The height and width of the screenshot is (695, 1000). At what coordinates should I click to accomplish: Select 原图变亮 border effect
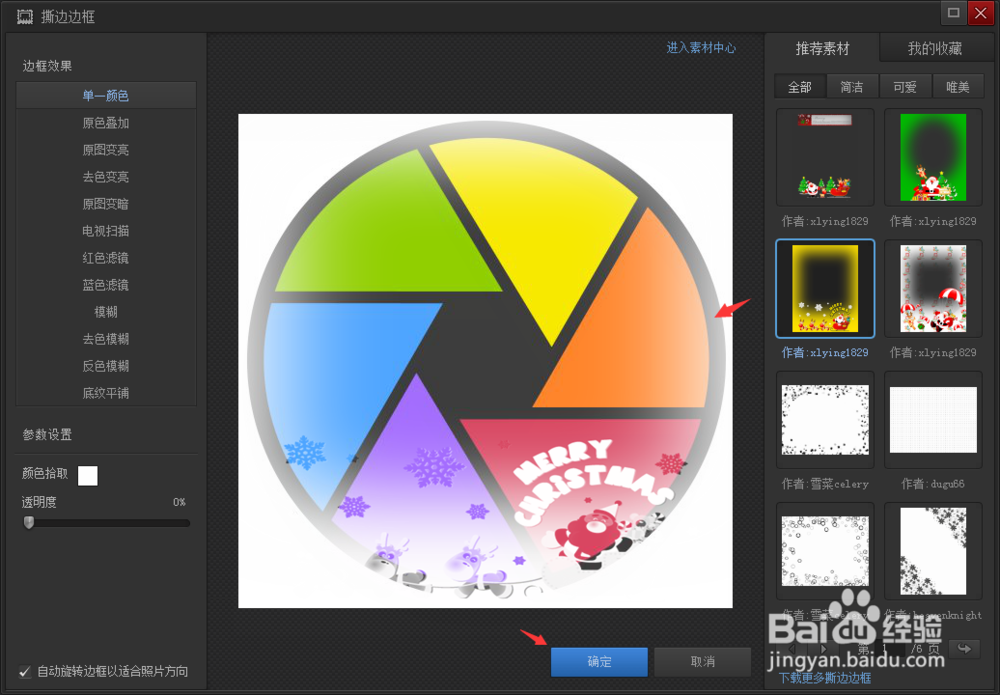[106, 150]
